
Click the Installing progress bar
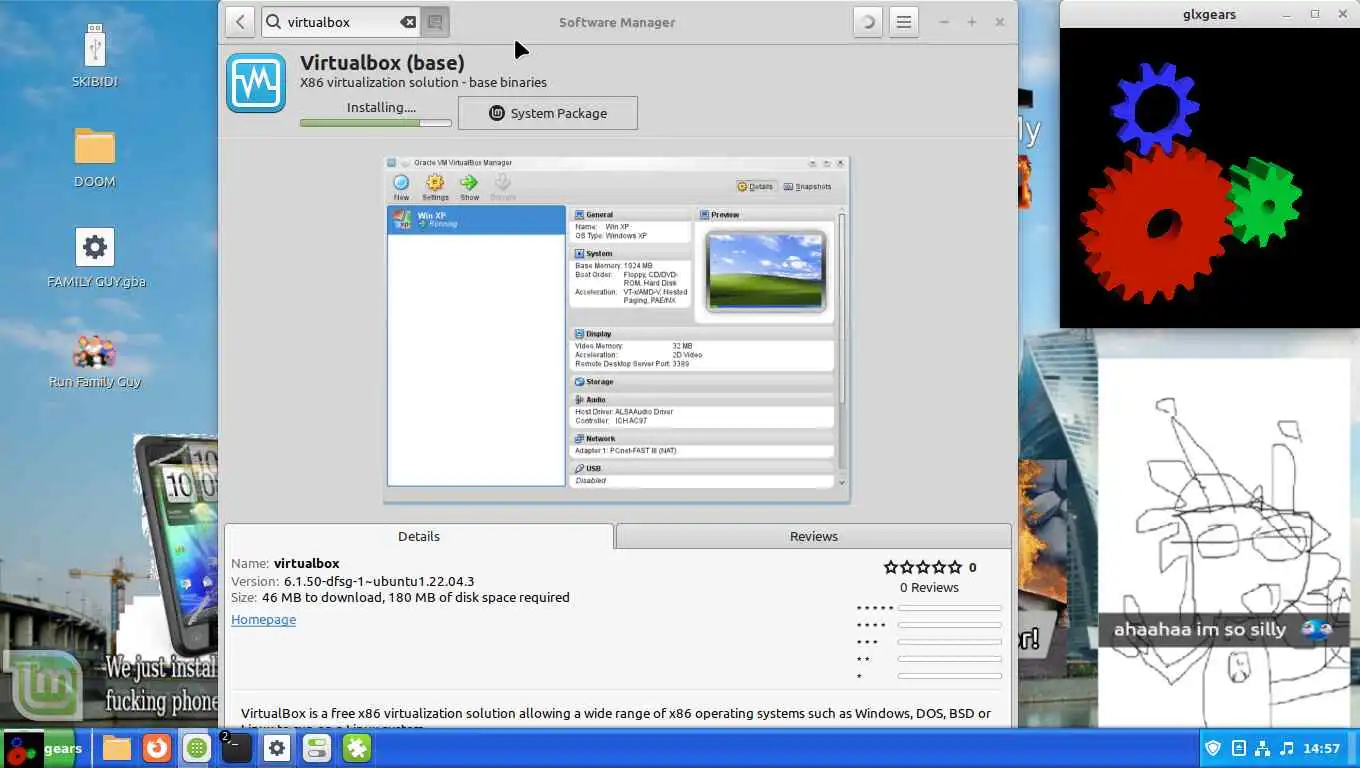click(376, 123)
